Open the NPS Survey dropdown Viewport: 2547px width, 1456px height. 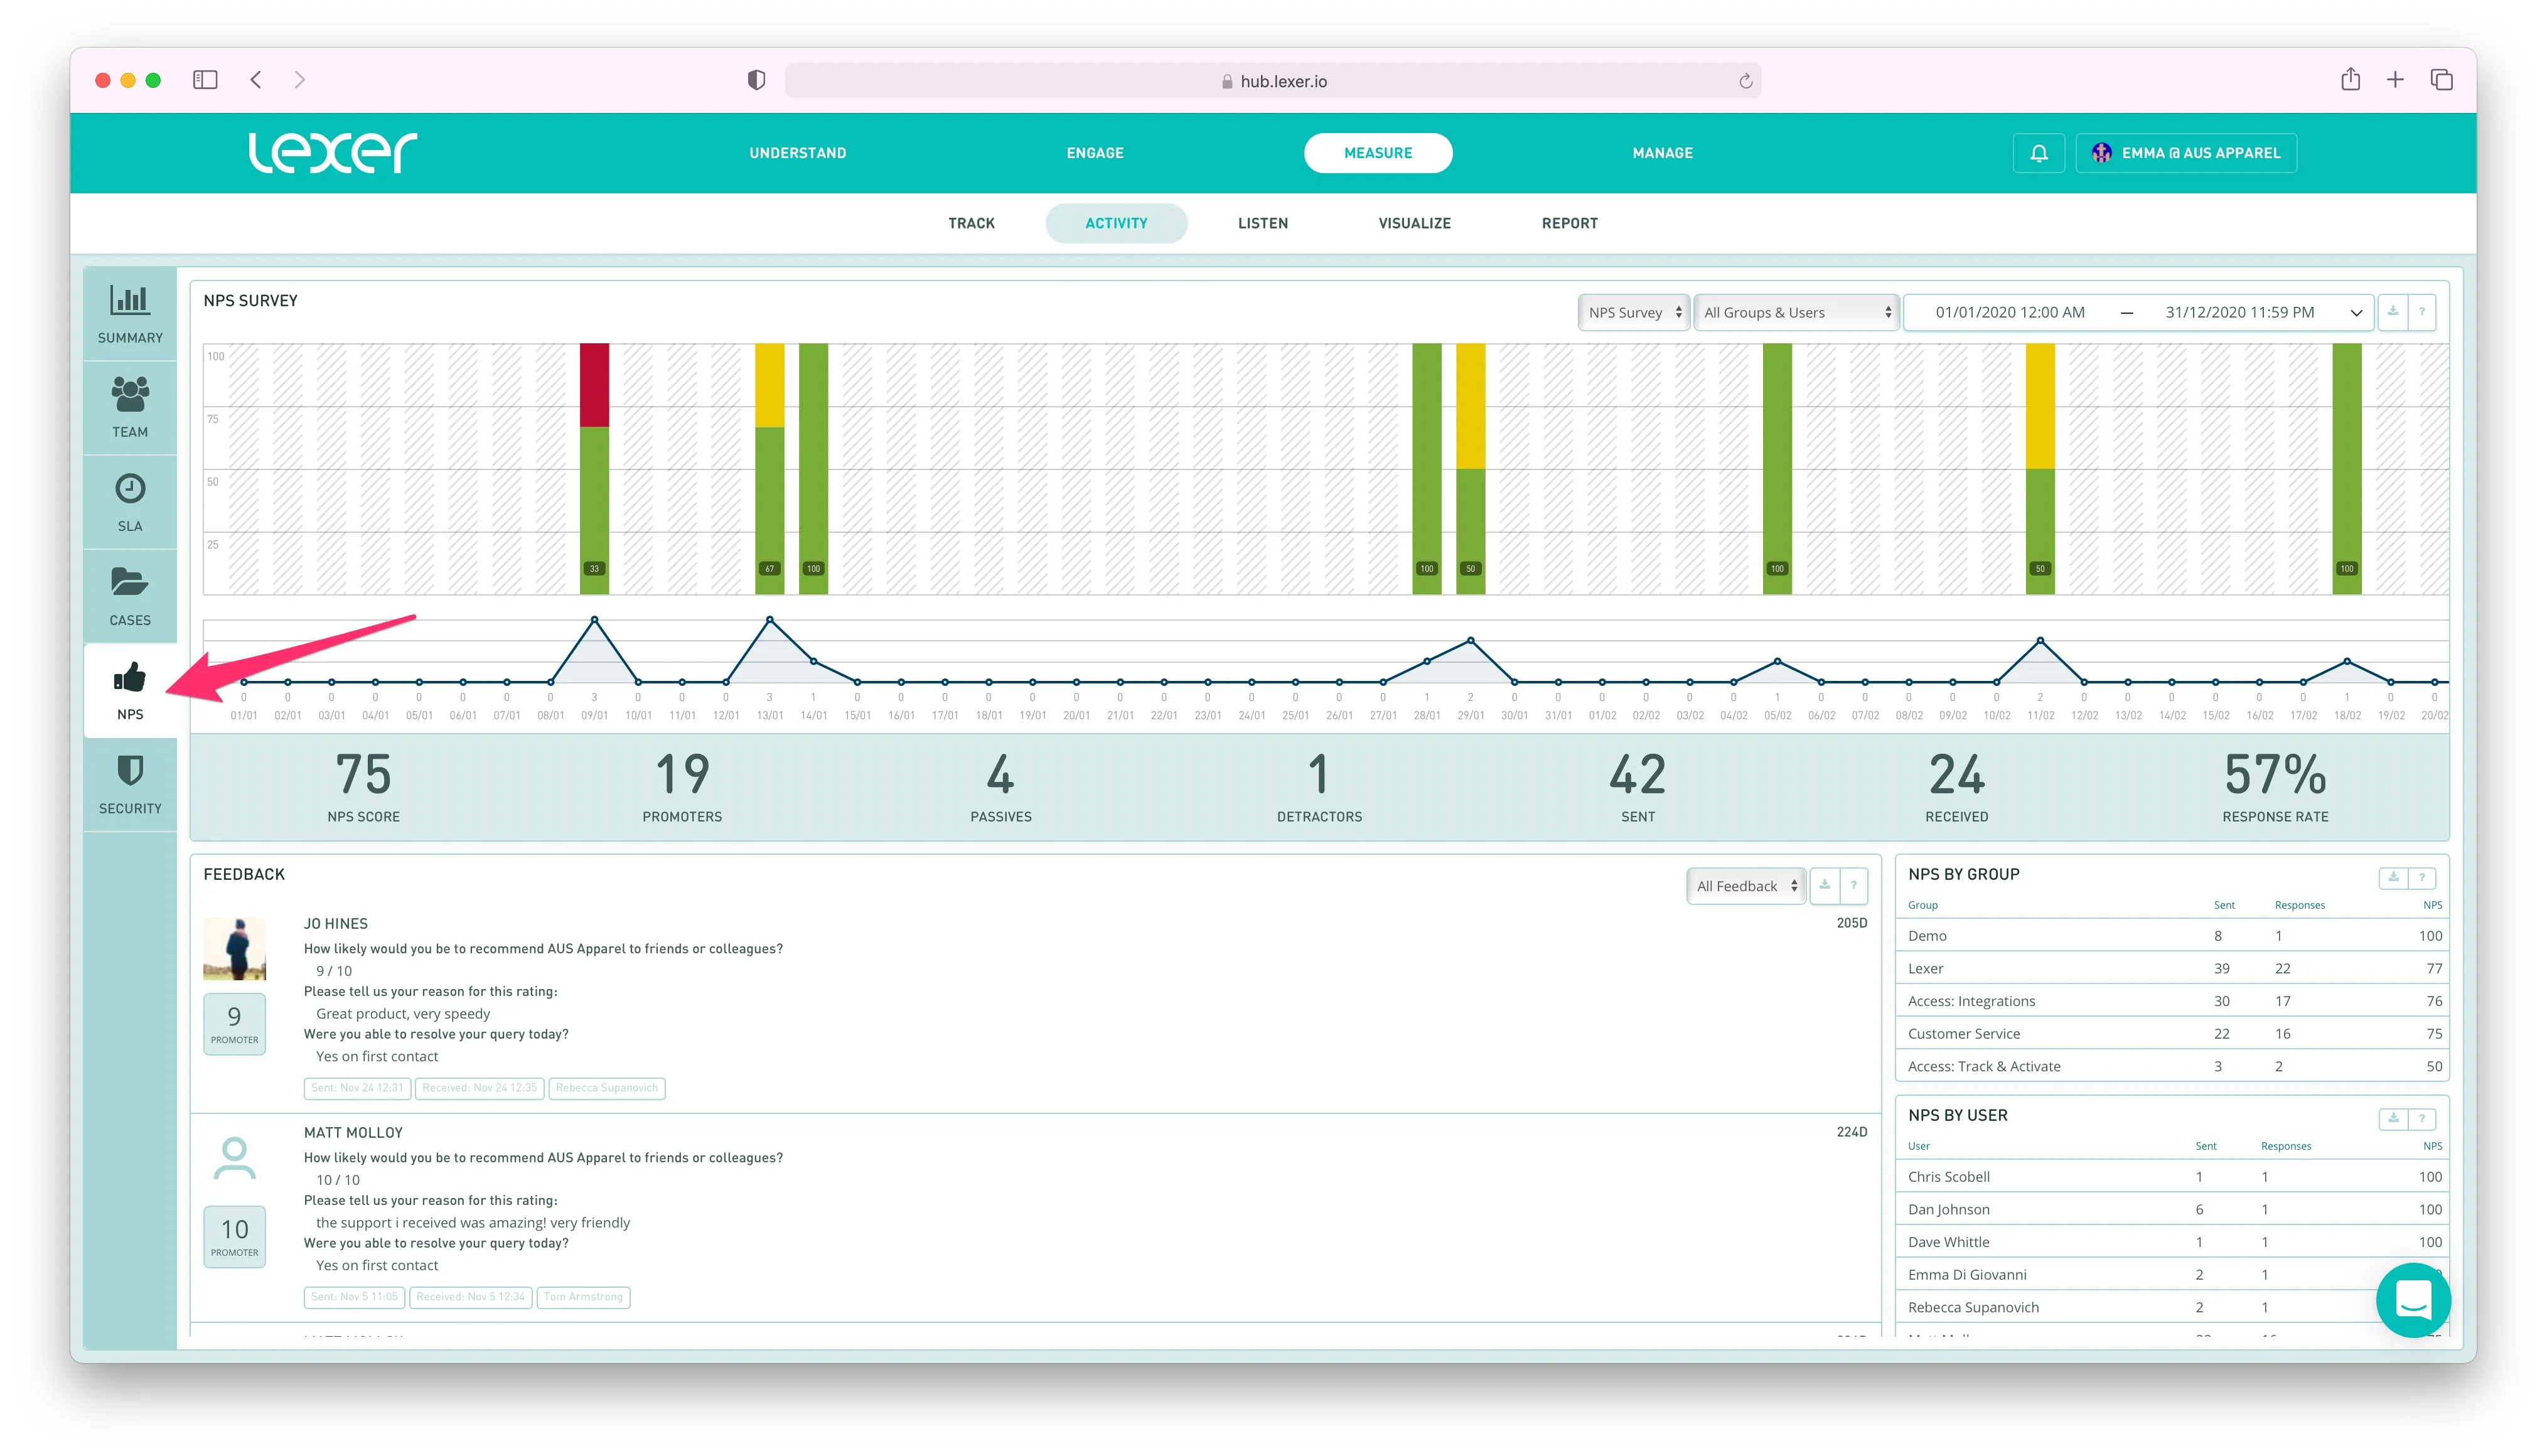click(x=1633, y=312)
